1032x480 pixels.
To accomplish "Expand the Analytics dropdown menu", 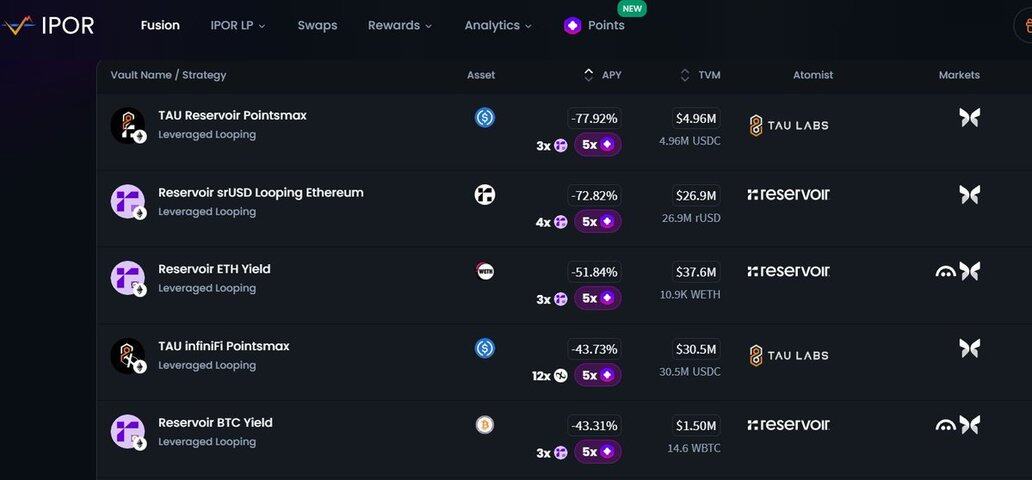I will click(x=497, y=26).
